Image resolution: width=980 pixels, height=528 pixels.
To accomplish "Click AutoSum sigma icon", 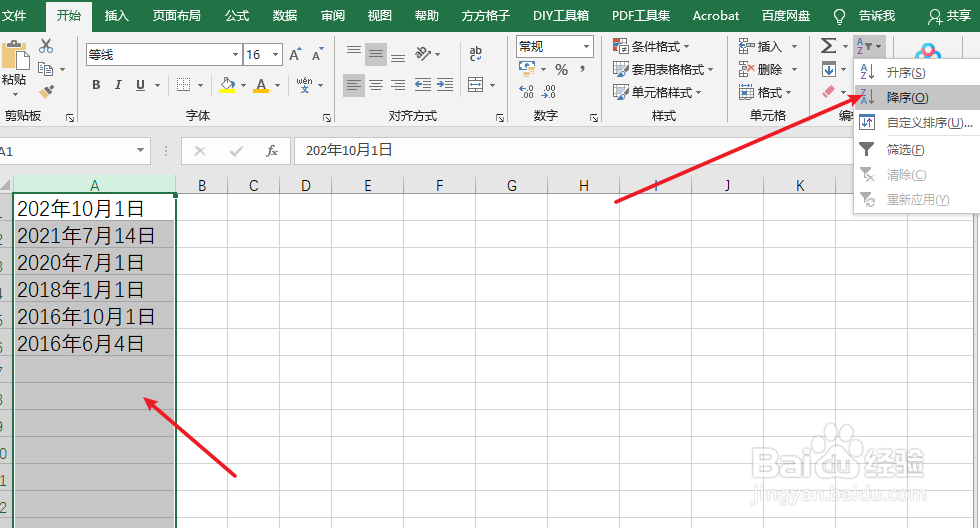I will tap(828, 46).
